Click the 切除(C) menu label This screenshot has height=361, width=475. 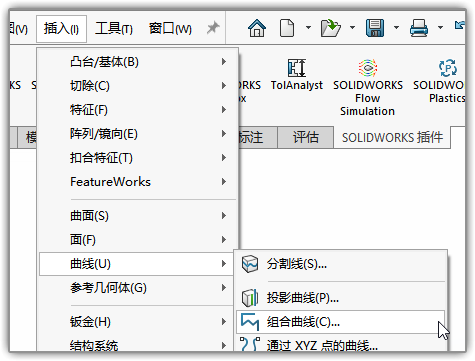pyautogui.click(x=90, y=86)
